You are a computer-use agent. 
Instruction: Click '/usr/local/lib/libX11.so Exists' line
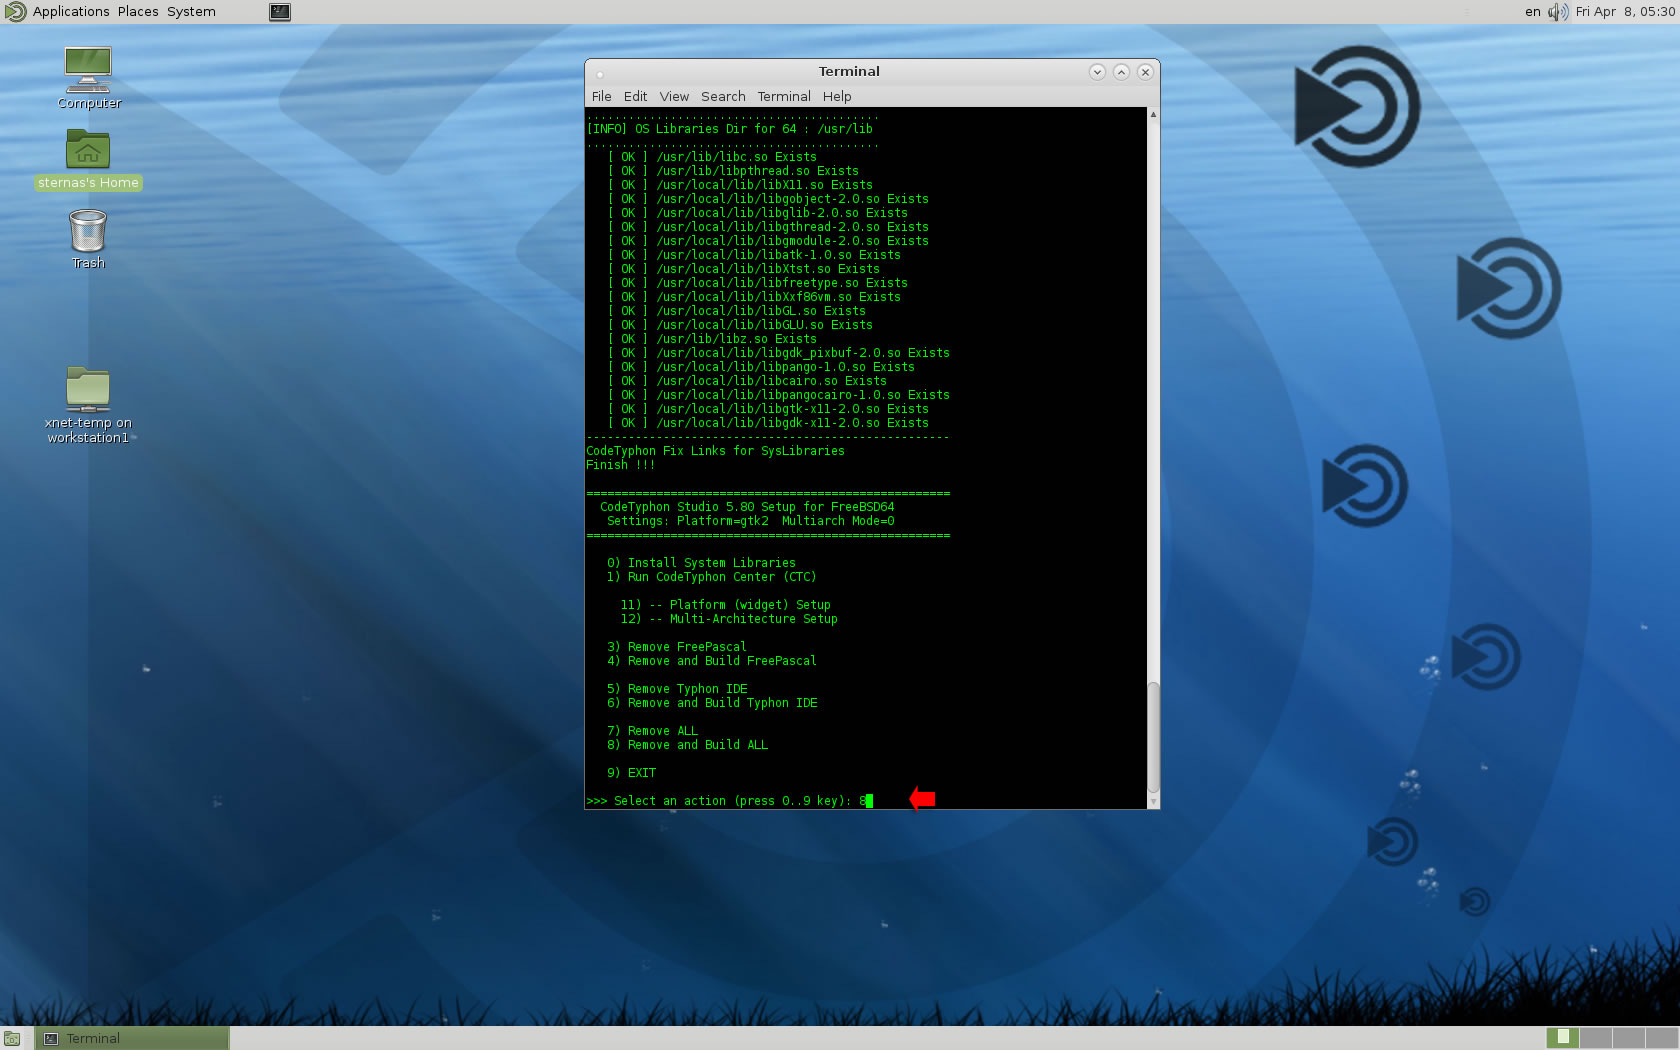(x=740, y=185)
